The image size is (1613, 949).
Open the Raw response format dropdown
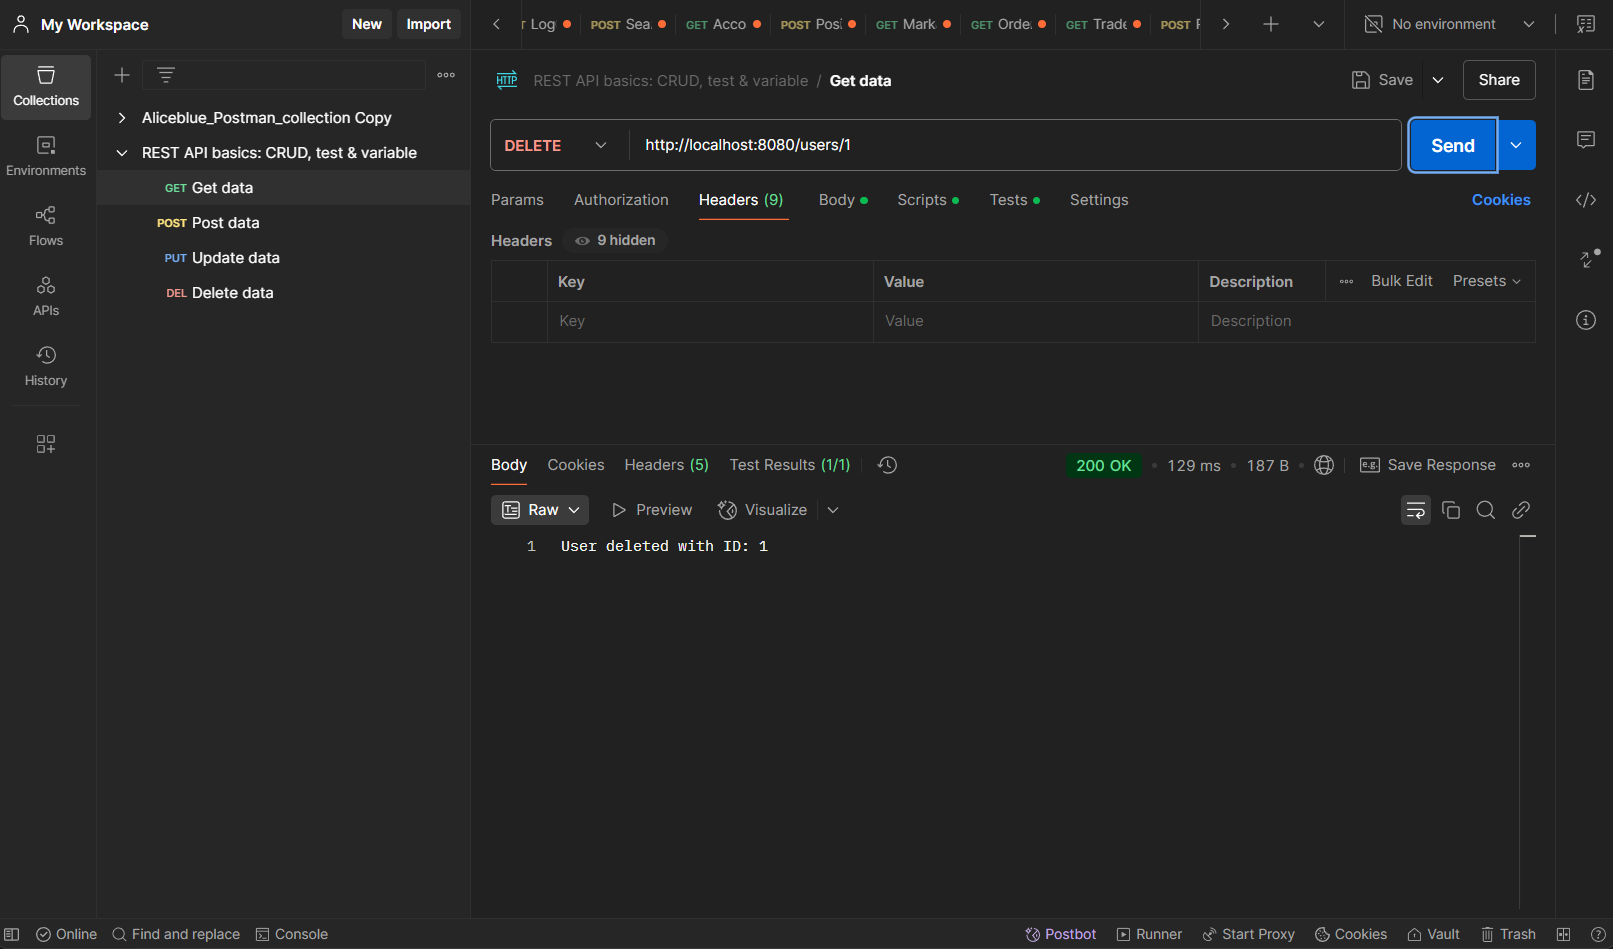[540, 510]
